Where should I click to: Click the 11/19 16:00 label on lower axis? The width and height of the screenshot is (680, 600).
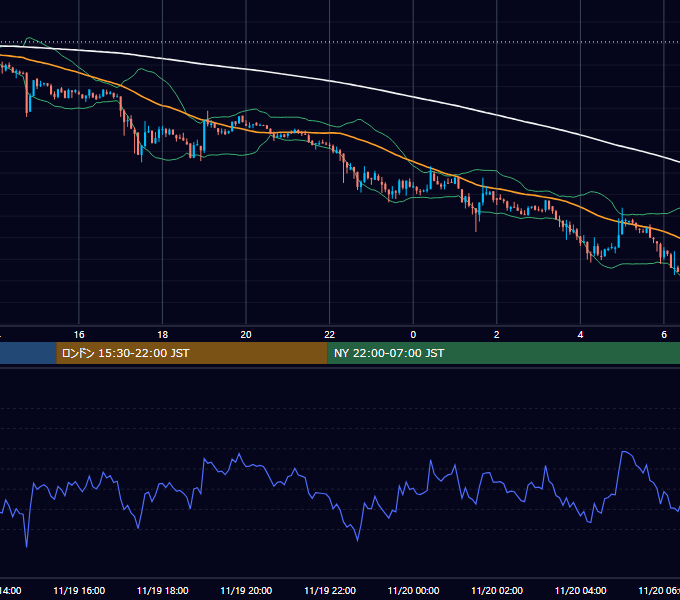tap(79, 590)
